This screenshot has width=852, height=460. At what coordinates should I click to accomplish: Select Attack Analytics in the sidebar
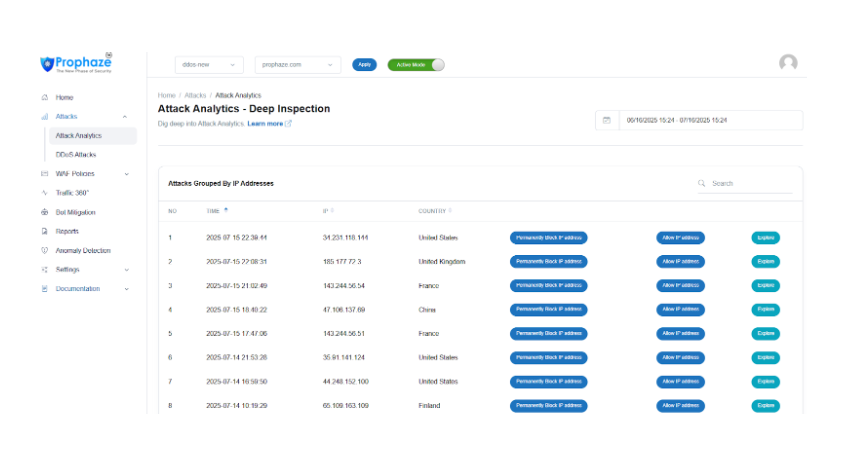(78, 135)
